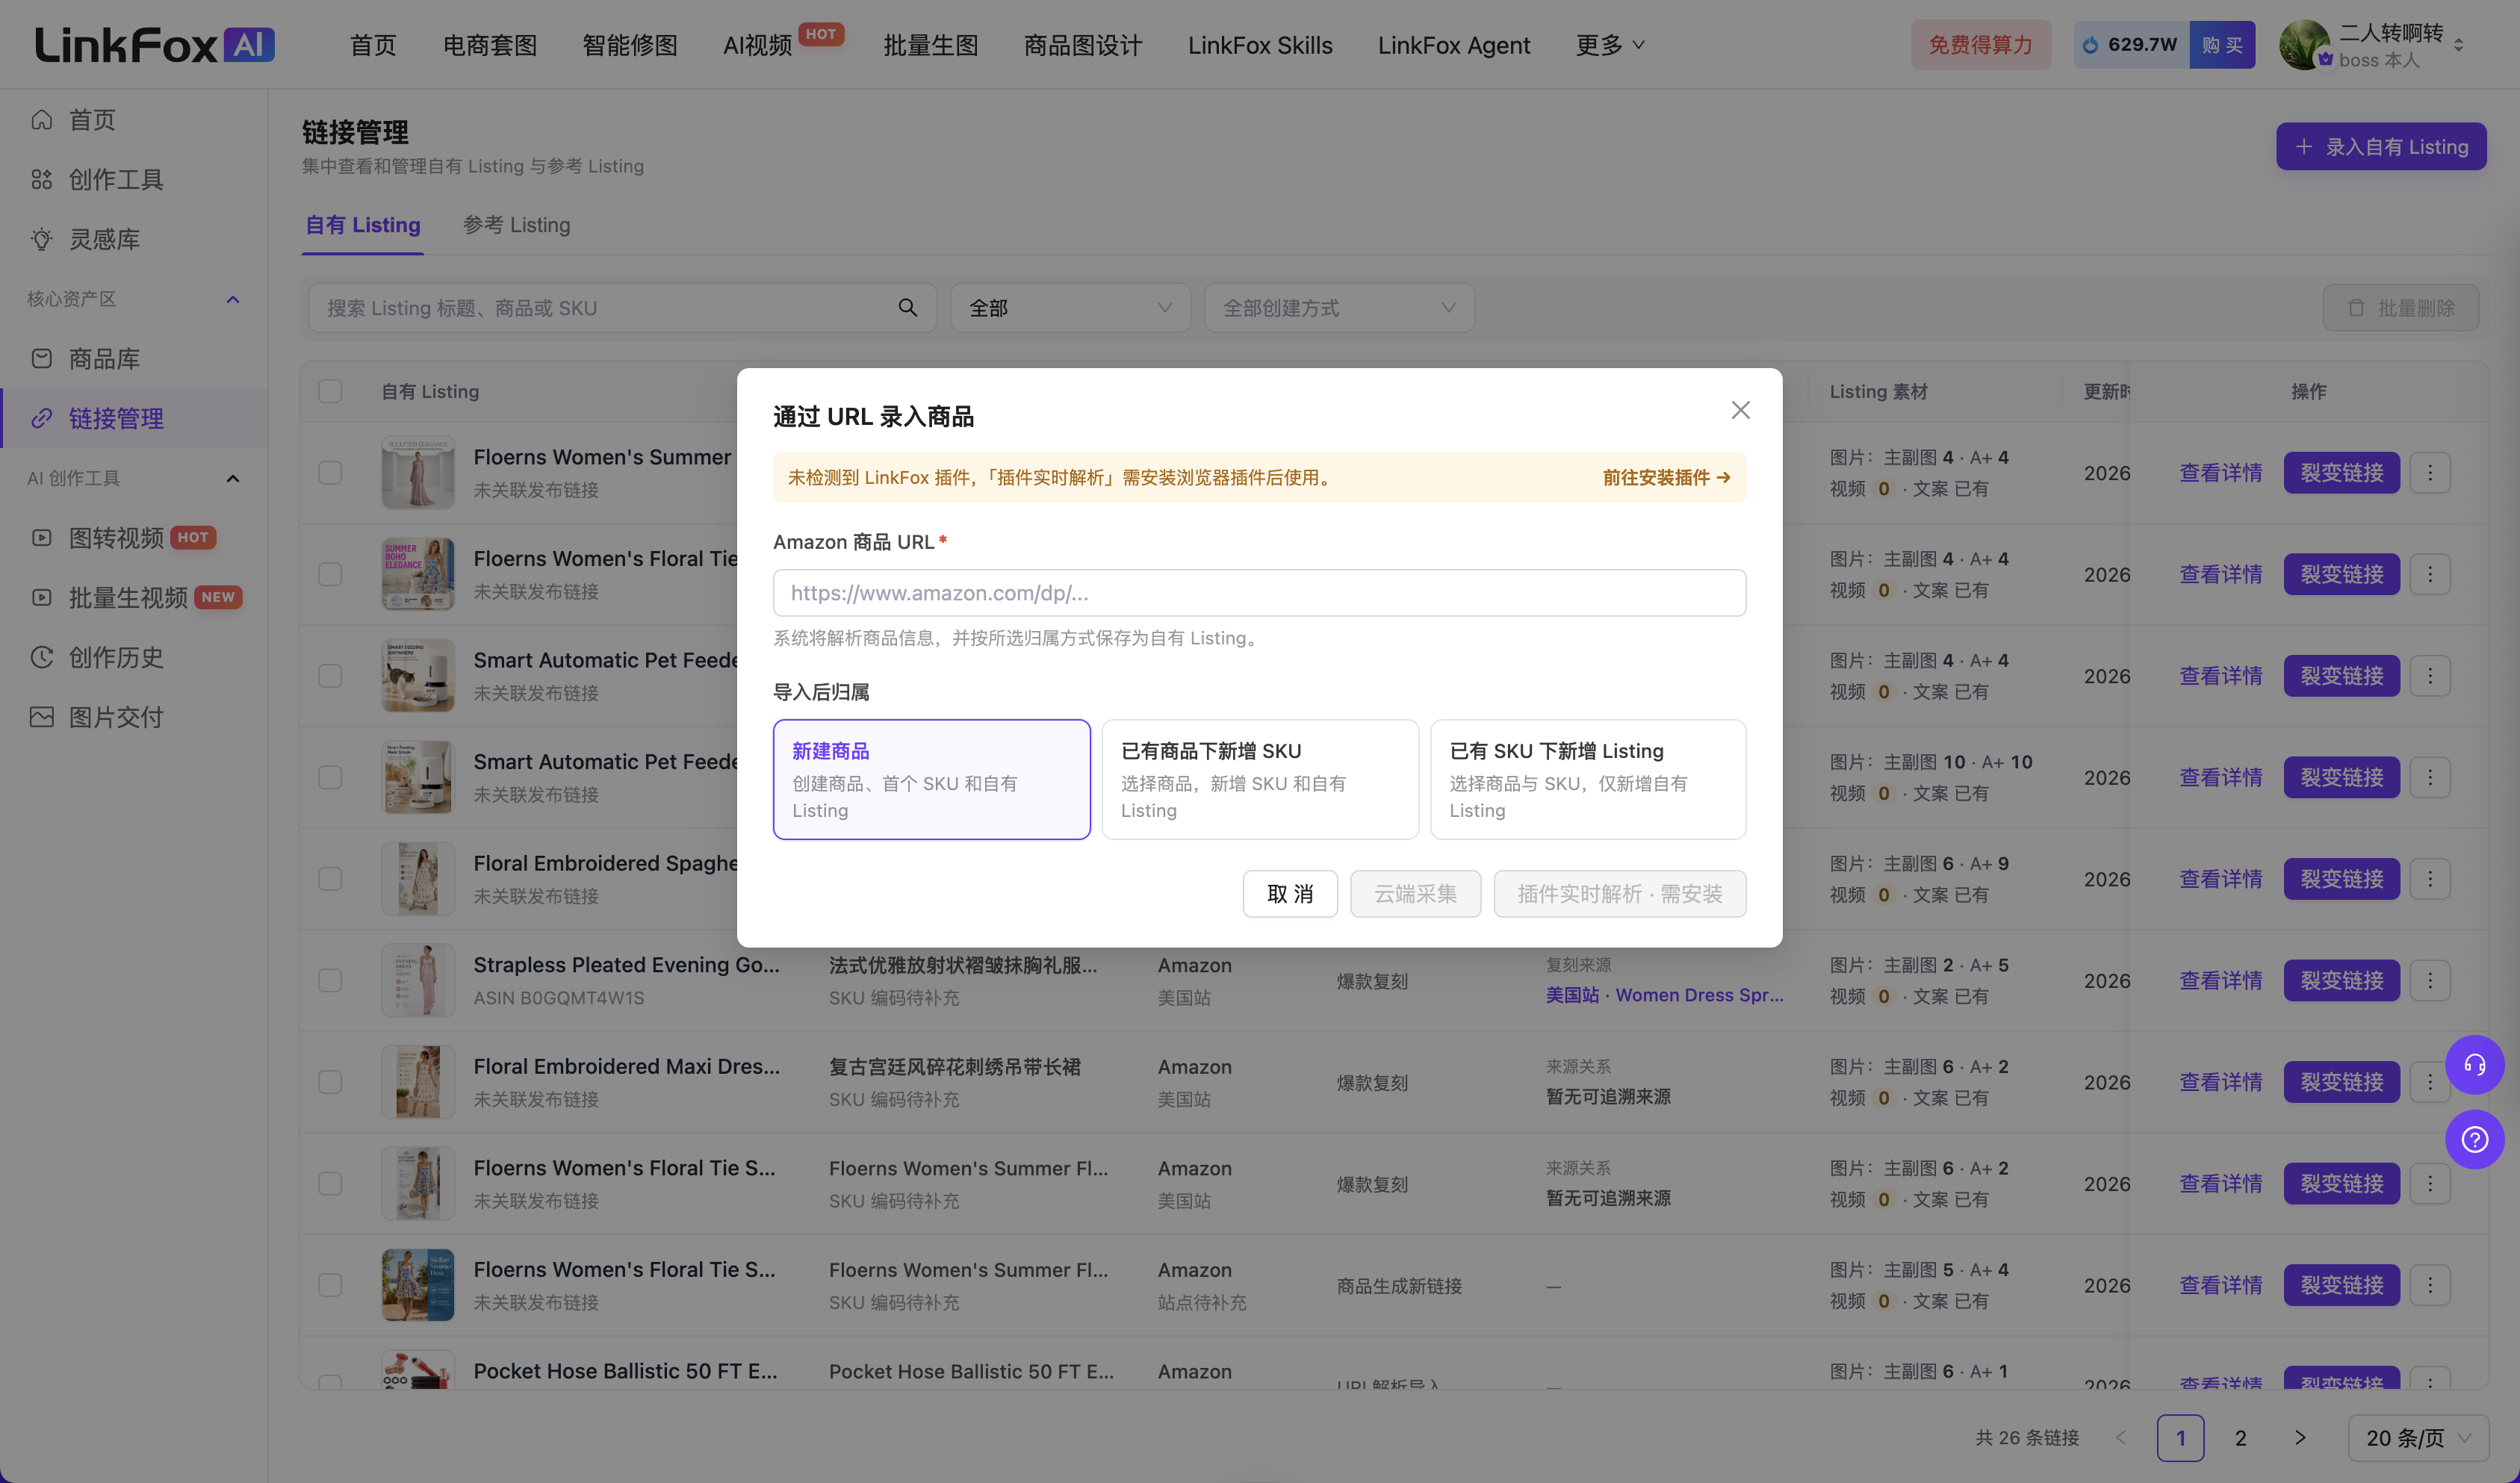Click the 创作工具 grid icon in sidebar
This screenshot has height=1483, width=2520.
41,179
